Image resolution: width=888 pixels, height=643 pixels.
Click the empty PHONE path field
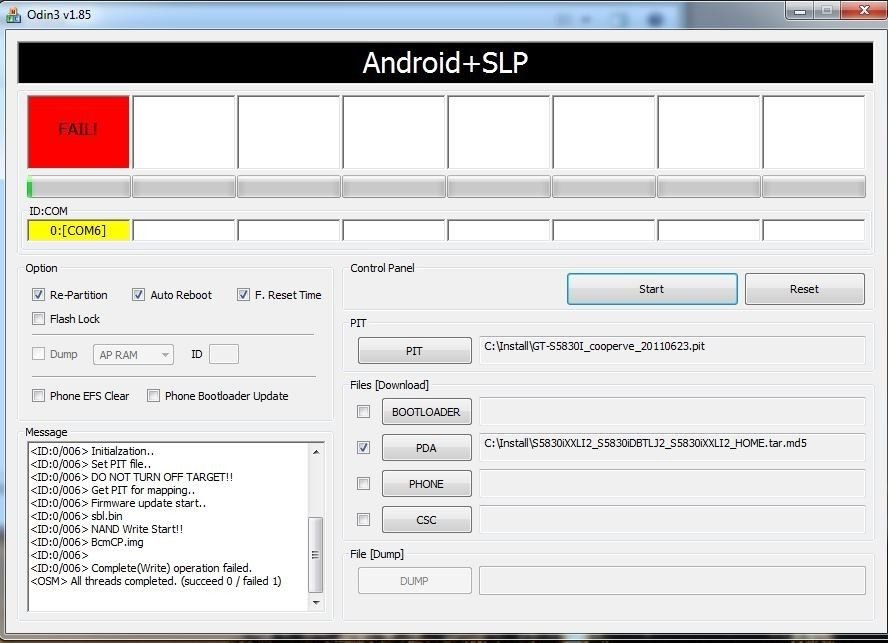(672, 483)
